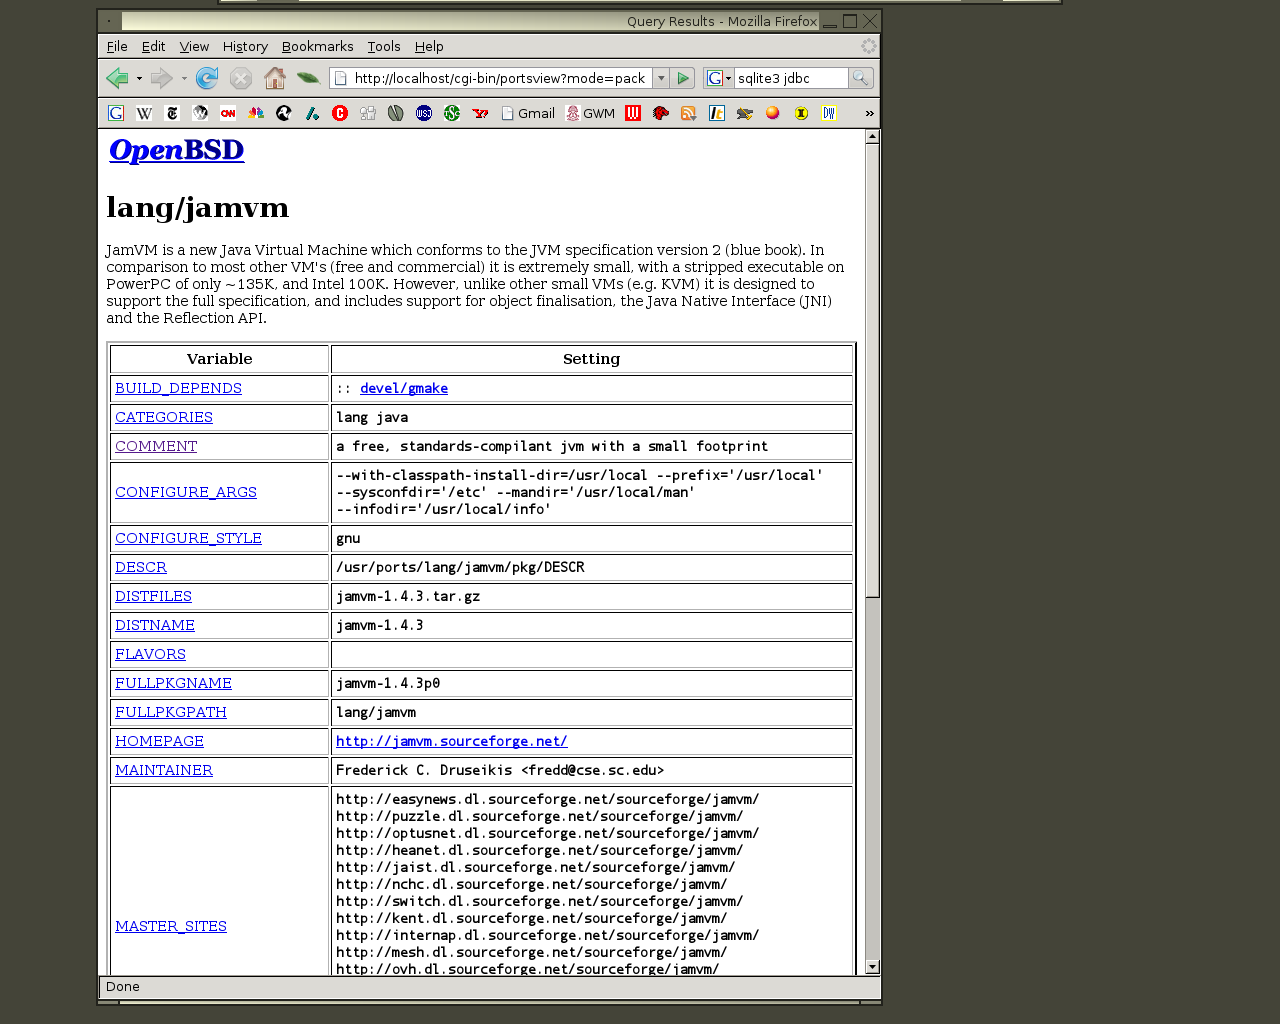Screen dimensions: 1280x1024
Task: Open the search engine selector dropdown
Action: [719, 78]
